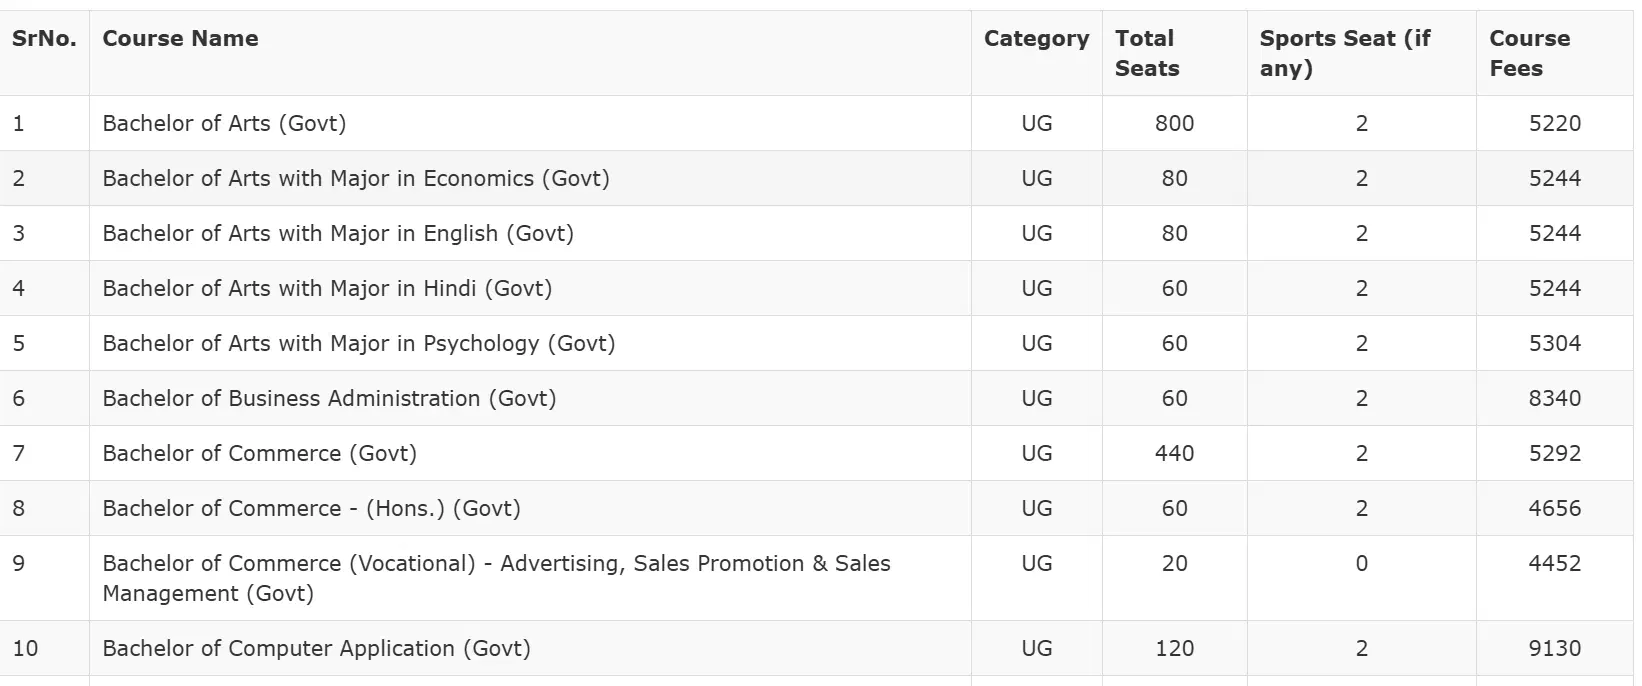1642x686 pixels.
Task: Click the Sports Seat column header
Action: coord(1345,53)
